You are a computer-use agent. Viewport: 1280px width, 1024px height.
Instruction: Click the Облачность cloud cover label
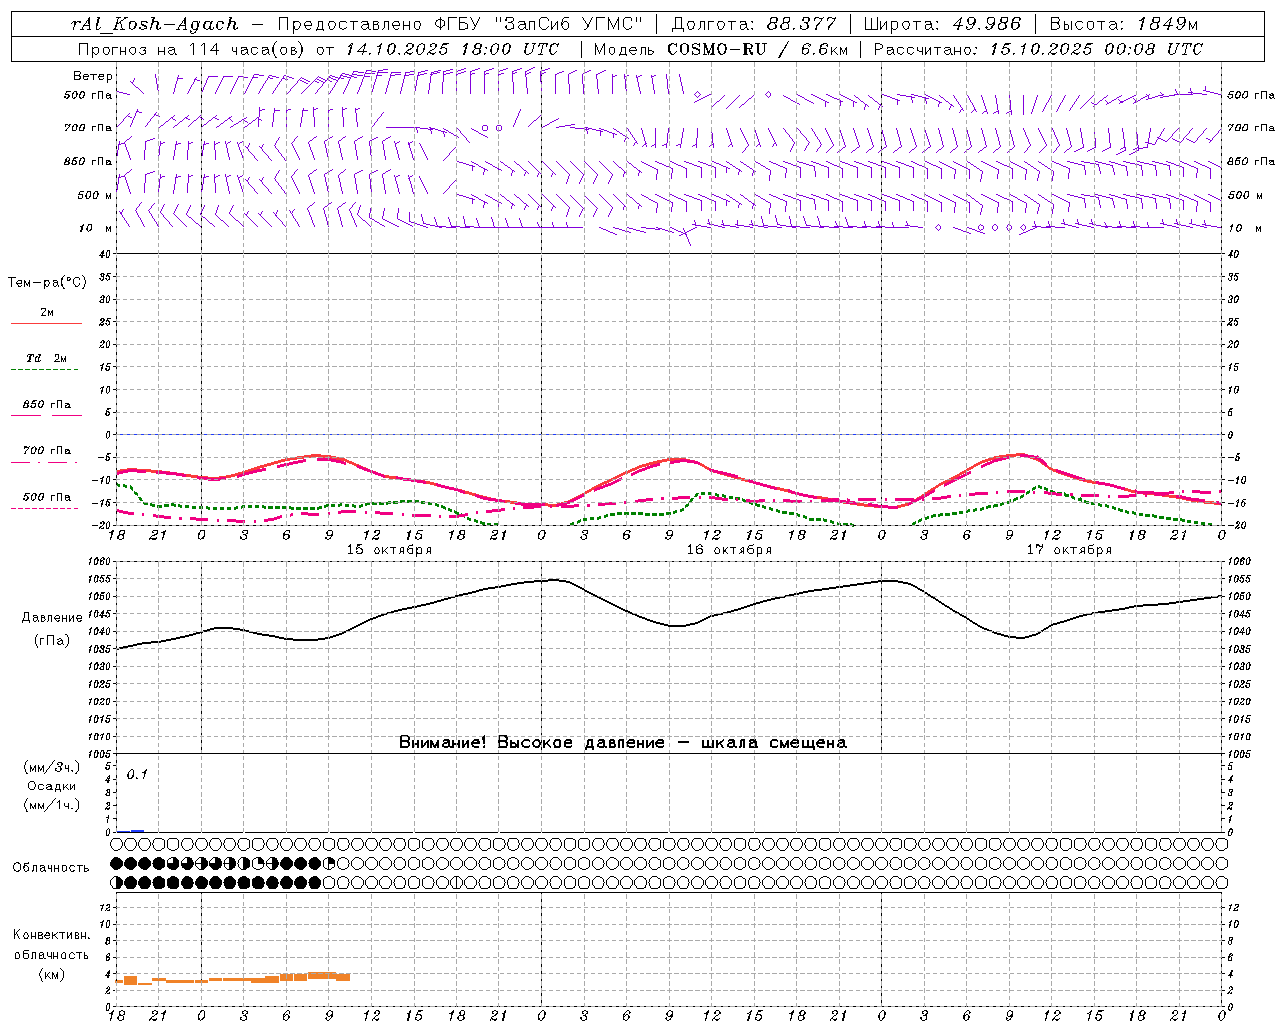[51, 868]
